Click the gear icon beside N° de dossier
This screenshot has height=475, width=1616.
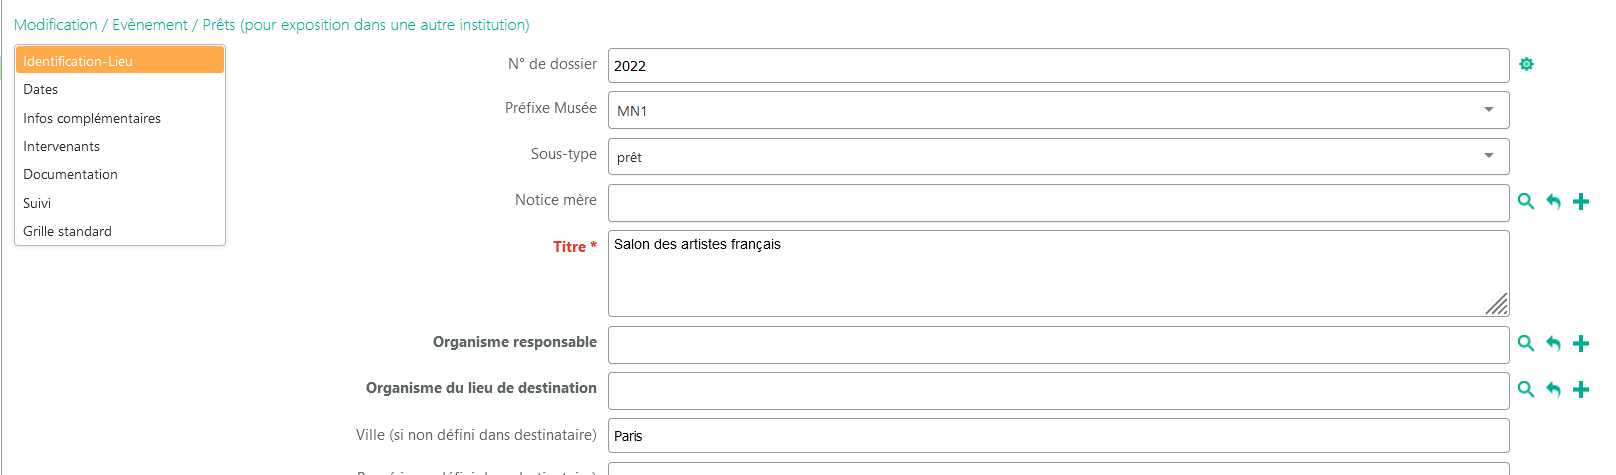point(1526,64)
